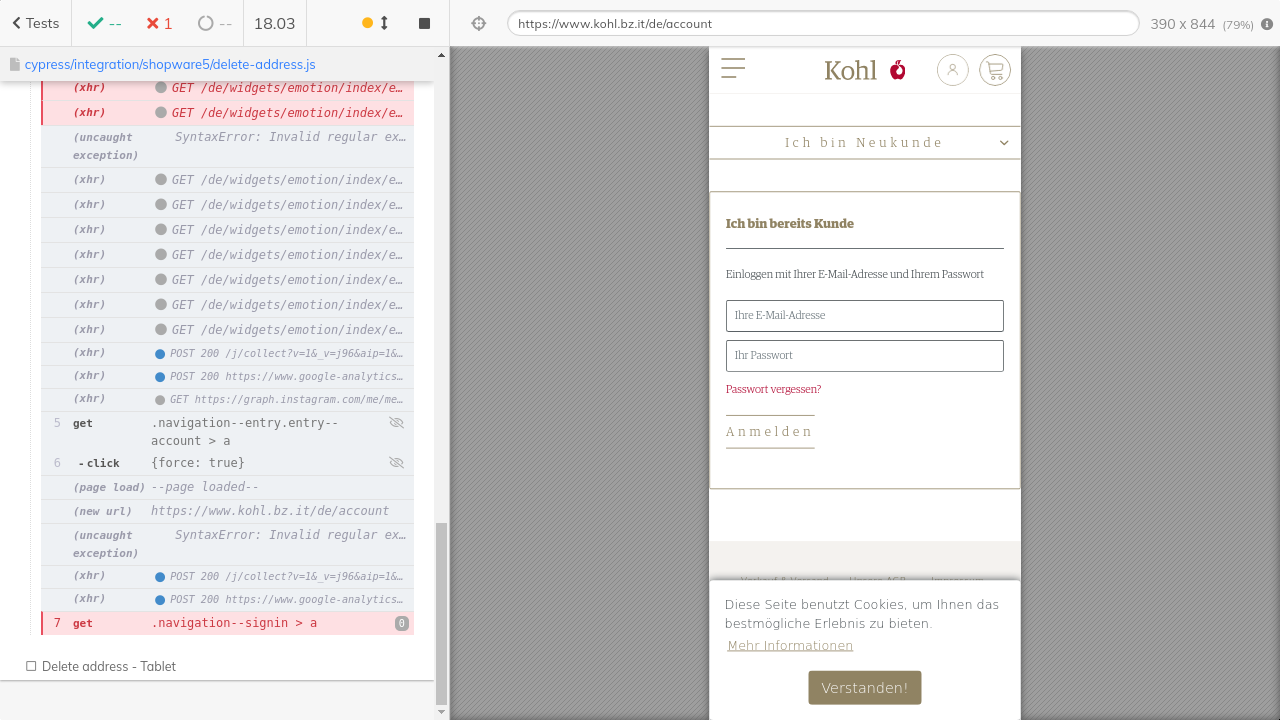Open the Mehr Informationen cookie link

[790, 646]
